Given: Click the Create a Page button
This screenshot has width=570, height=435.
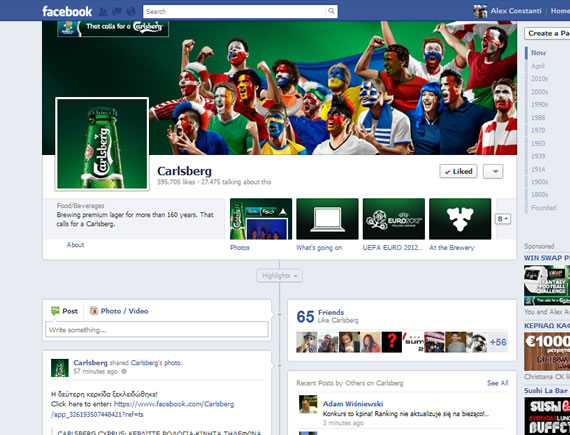Looking at the screenshot, I should (547, 33).
